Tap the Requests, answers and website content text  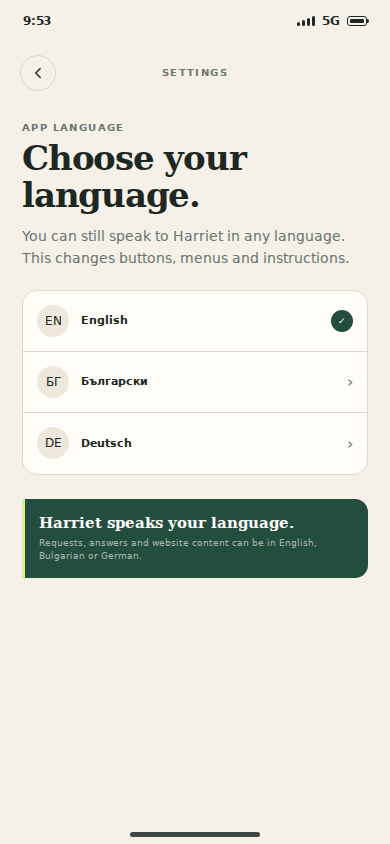tap(178, 549)
